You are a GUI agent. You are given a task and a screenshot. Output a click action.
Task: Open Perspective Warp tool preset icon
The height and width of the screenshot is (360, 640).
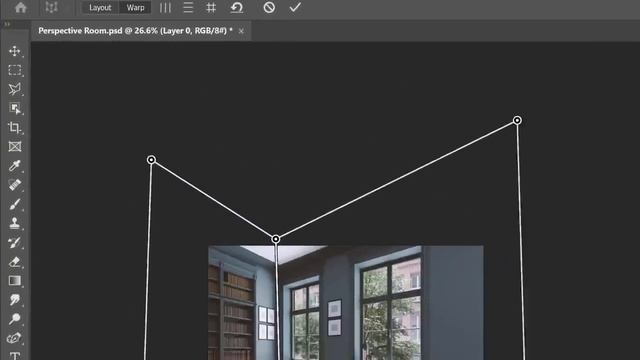(51, 7)
